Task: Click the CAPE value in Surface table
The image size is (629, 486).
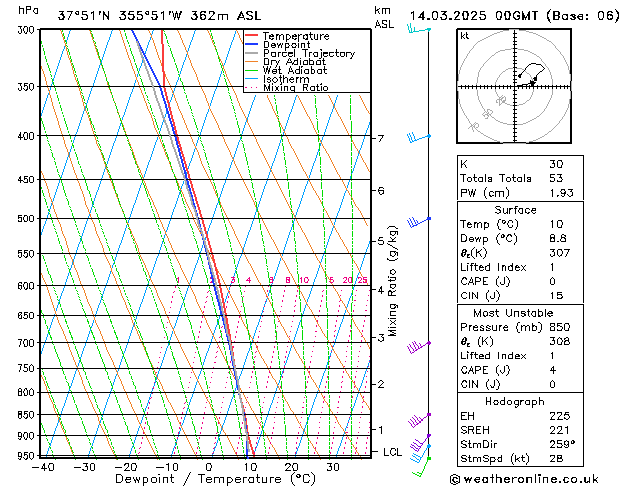Action: pyautogui.click(x=553, y=281)
